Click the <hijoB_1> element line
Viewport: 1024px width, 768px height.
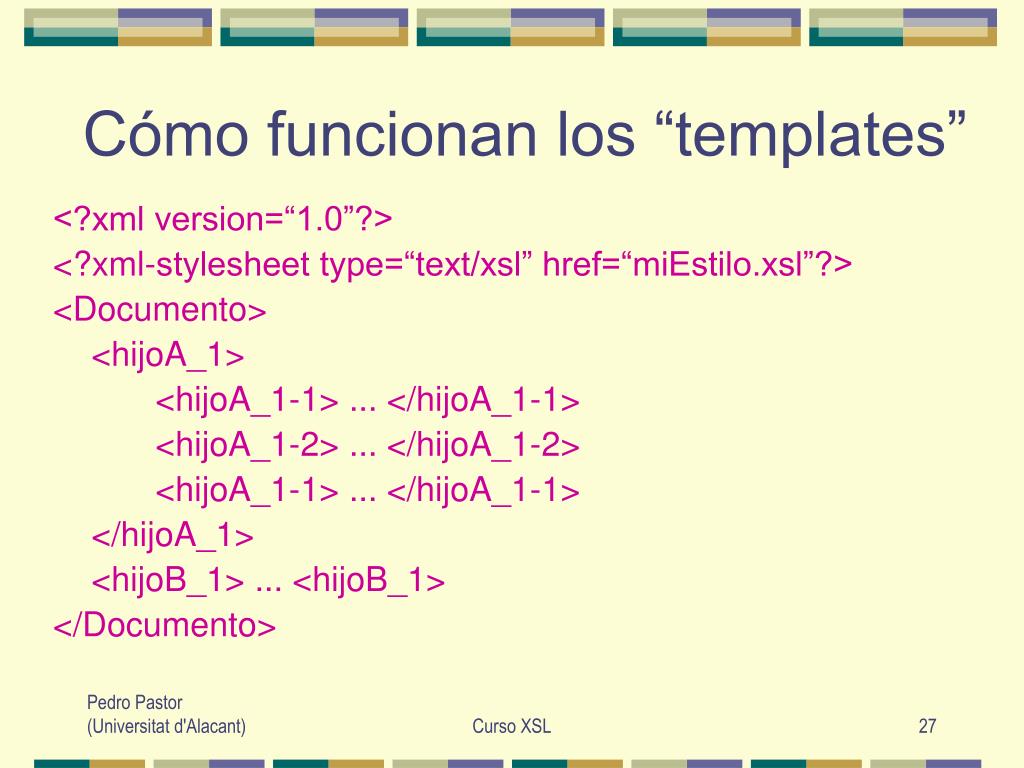pyautogui.click(x=268, y=581)
